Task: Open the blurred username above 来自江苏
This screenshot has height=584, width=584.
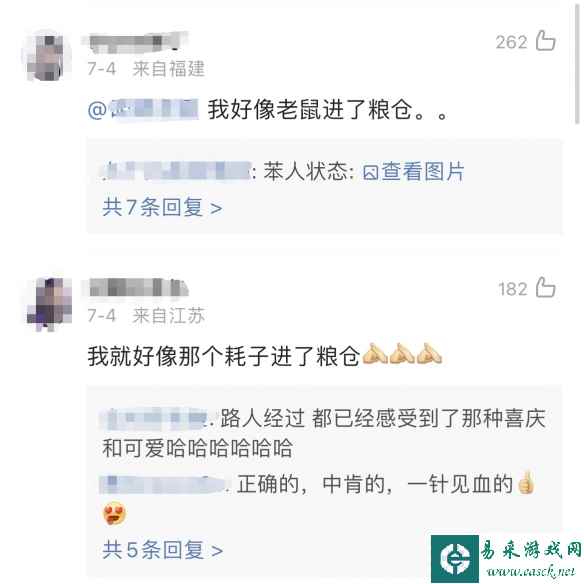Action: pyautogui.click(x=139, y=288)
